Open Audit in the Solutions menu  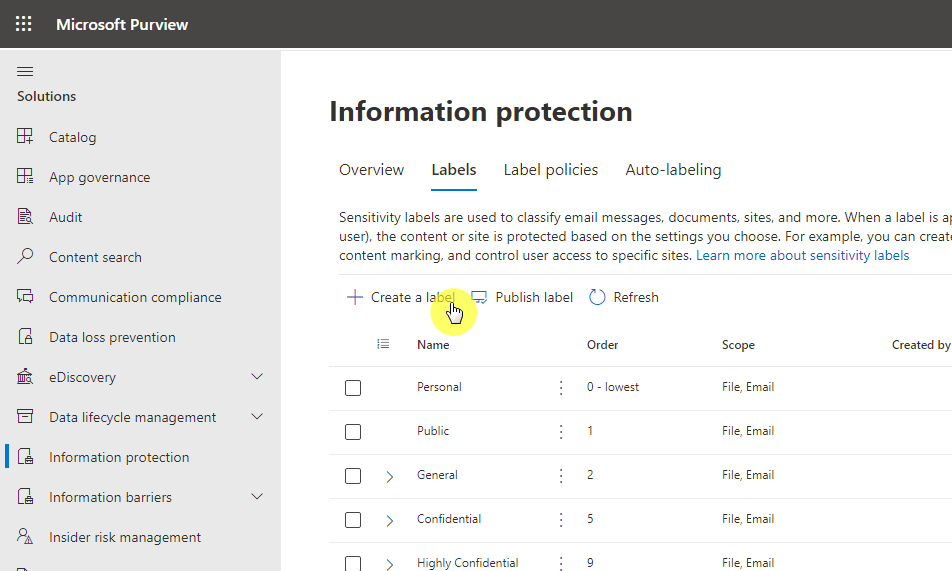66,217
